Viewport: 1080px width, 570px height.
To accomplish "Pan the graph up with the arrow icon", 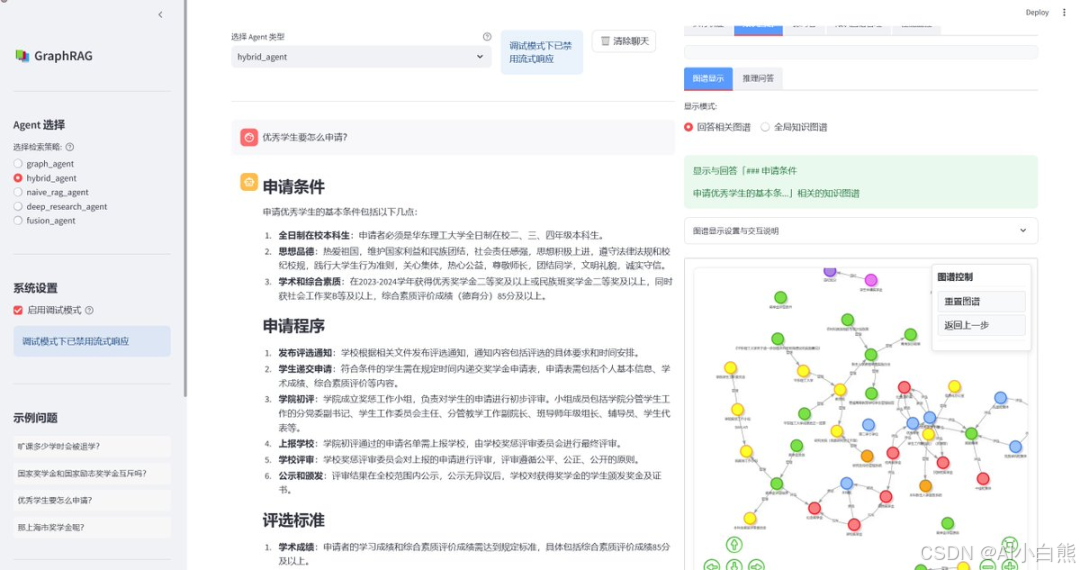I will (x=734, y=545).
